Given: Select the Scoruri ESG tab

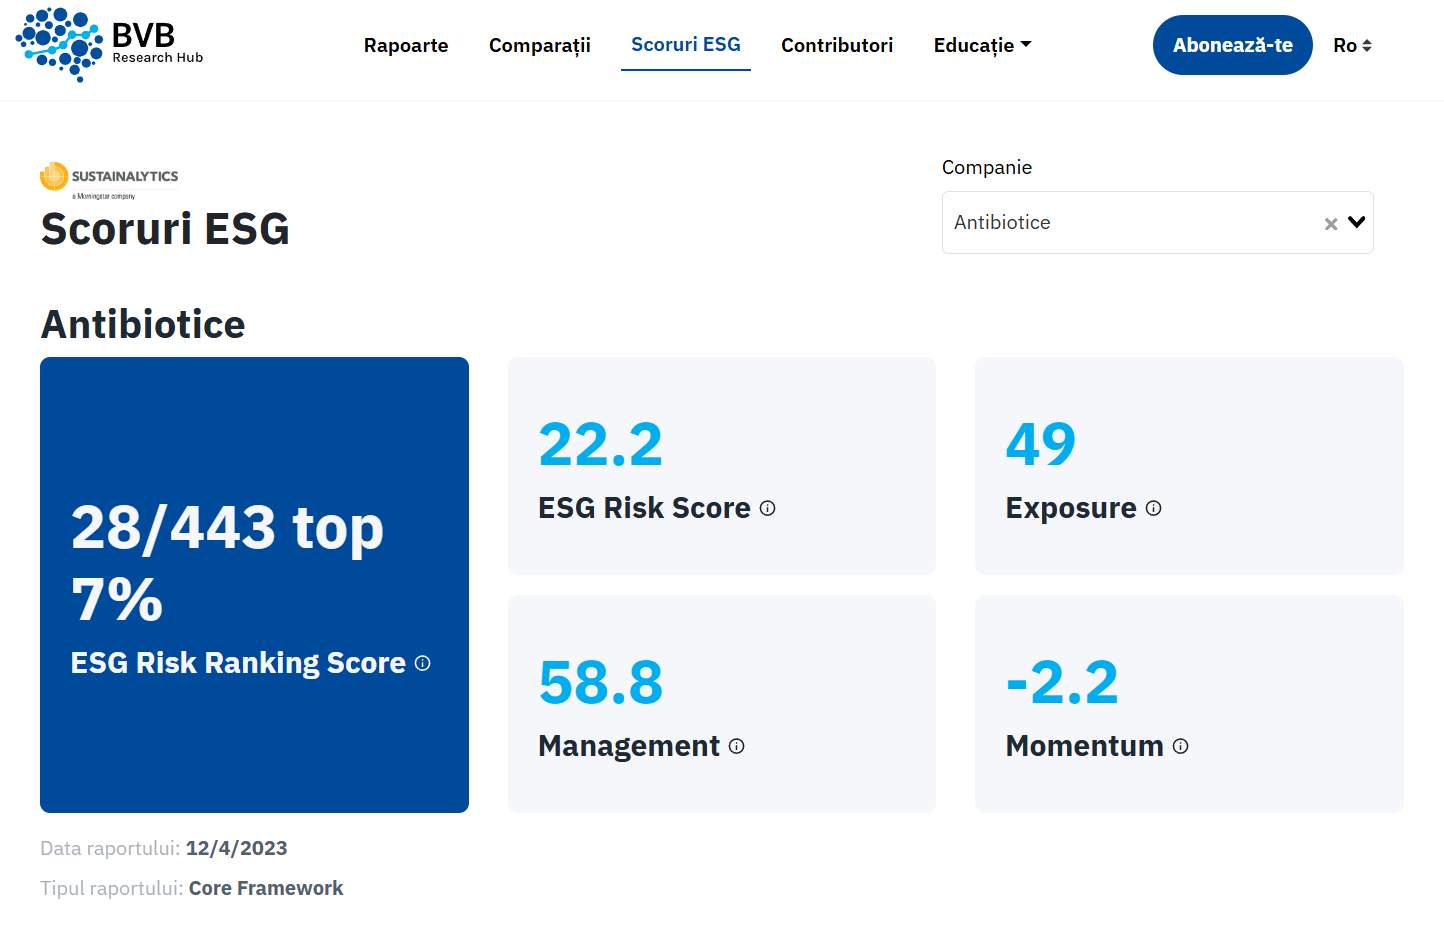Looking at the screenshot, I should click(686, 45).
